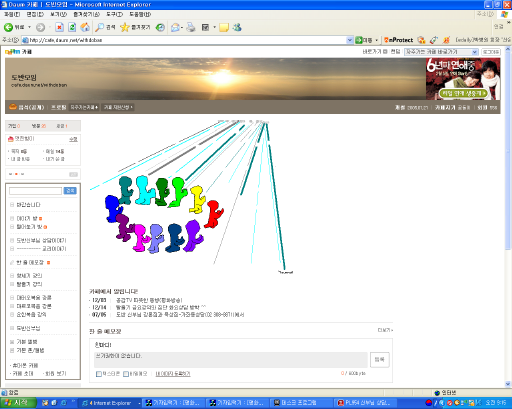This screenshot has width=512, height=409.
Task: Click the nProtect logo in the toolbar
Action: pos(398,40)
